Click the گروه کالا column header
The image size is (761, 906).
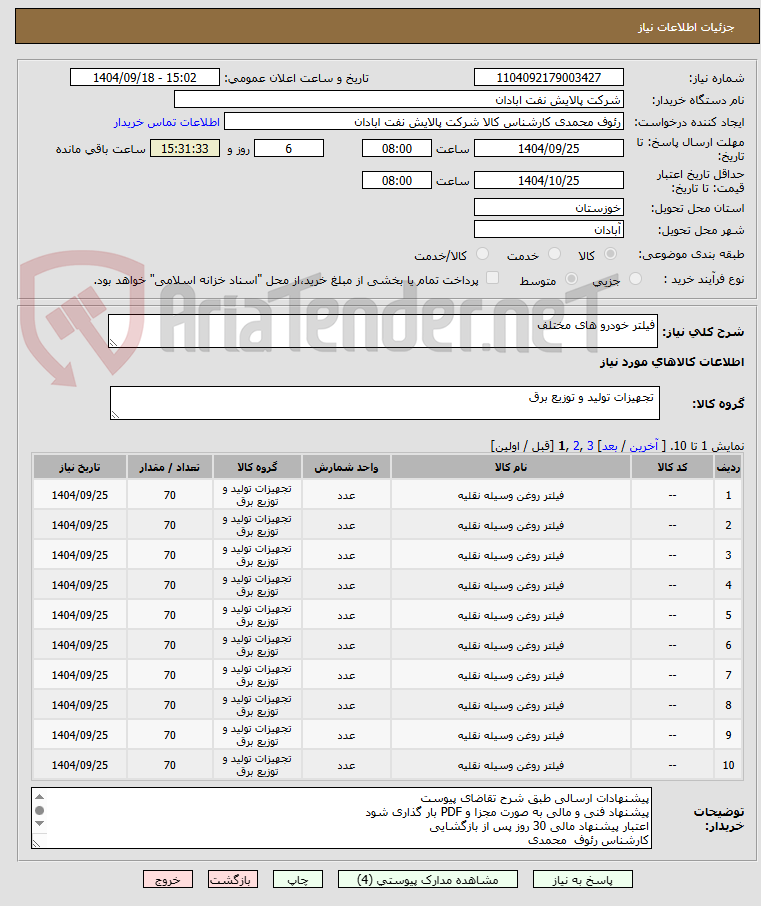[x=257, y=467]
